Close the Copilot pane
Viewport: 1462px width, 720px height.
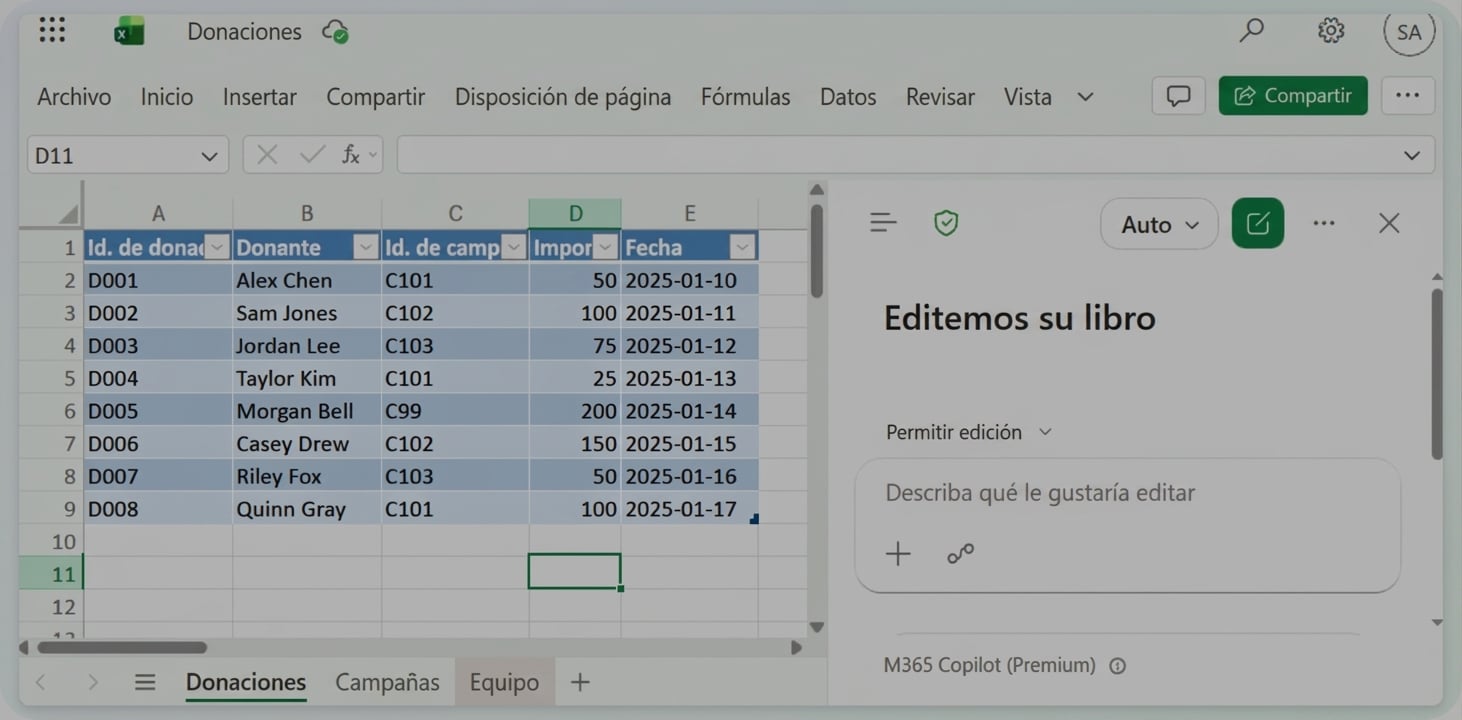tap(1389, 223)
